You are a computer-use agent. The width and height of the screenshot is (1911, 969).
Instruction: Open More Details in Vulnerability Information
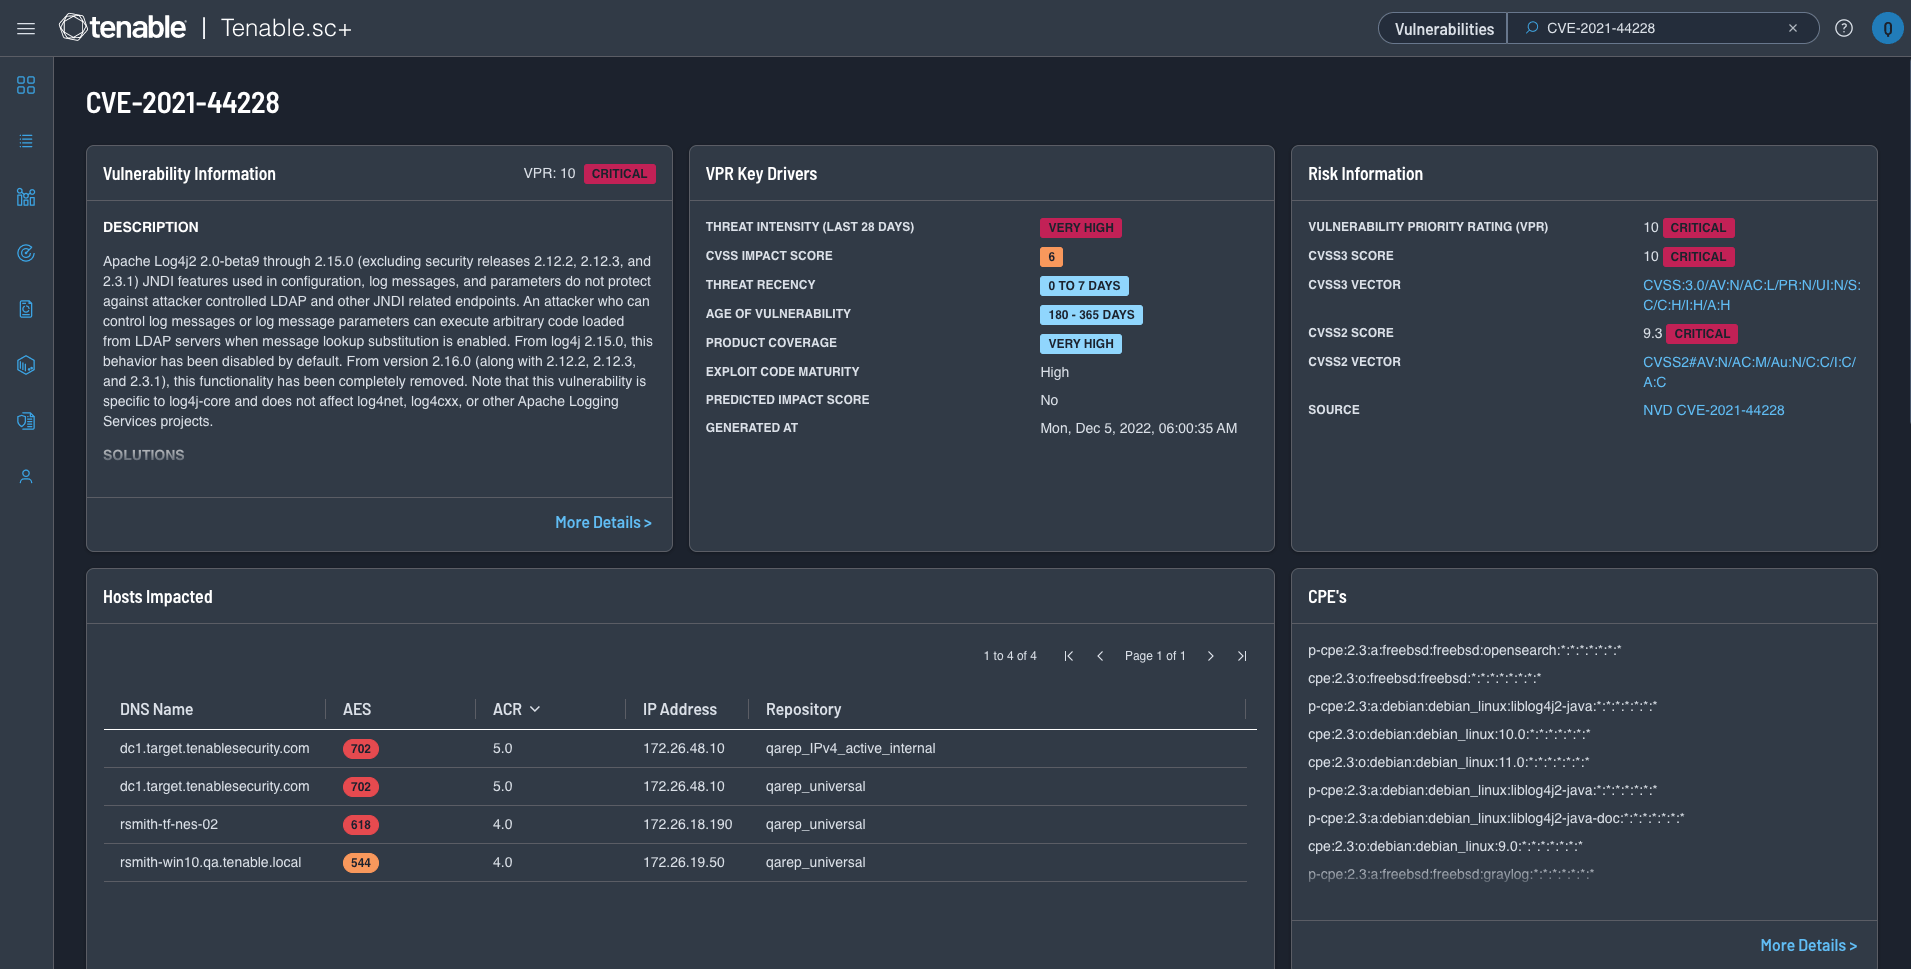[x=603, y=522]
